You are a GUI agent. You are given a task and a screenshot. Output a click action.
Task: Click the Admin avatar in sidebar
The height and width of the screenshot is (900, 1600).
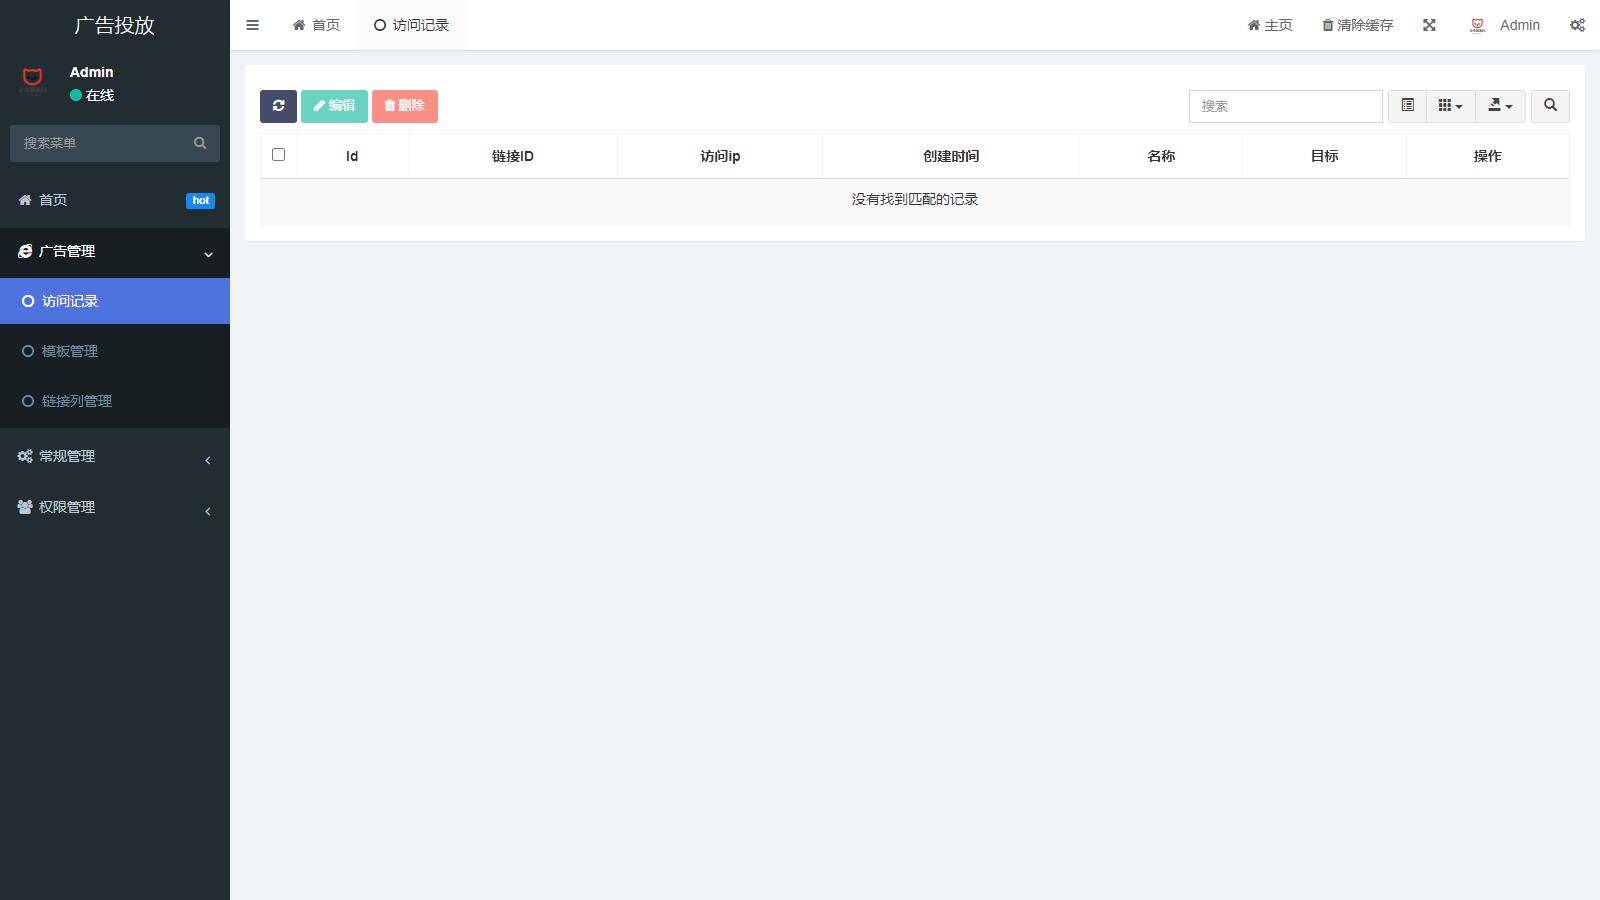33,80
